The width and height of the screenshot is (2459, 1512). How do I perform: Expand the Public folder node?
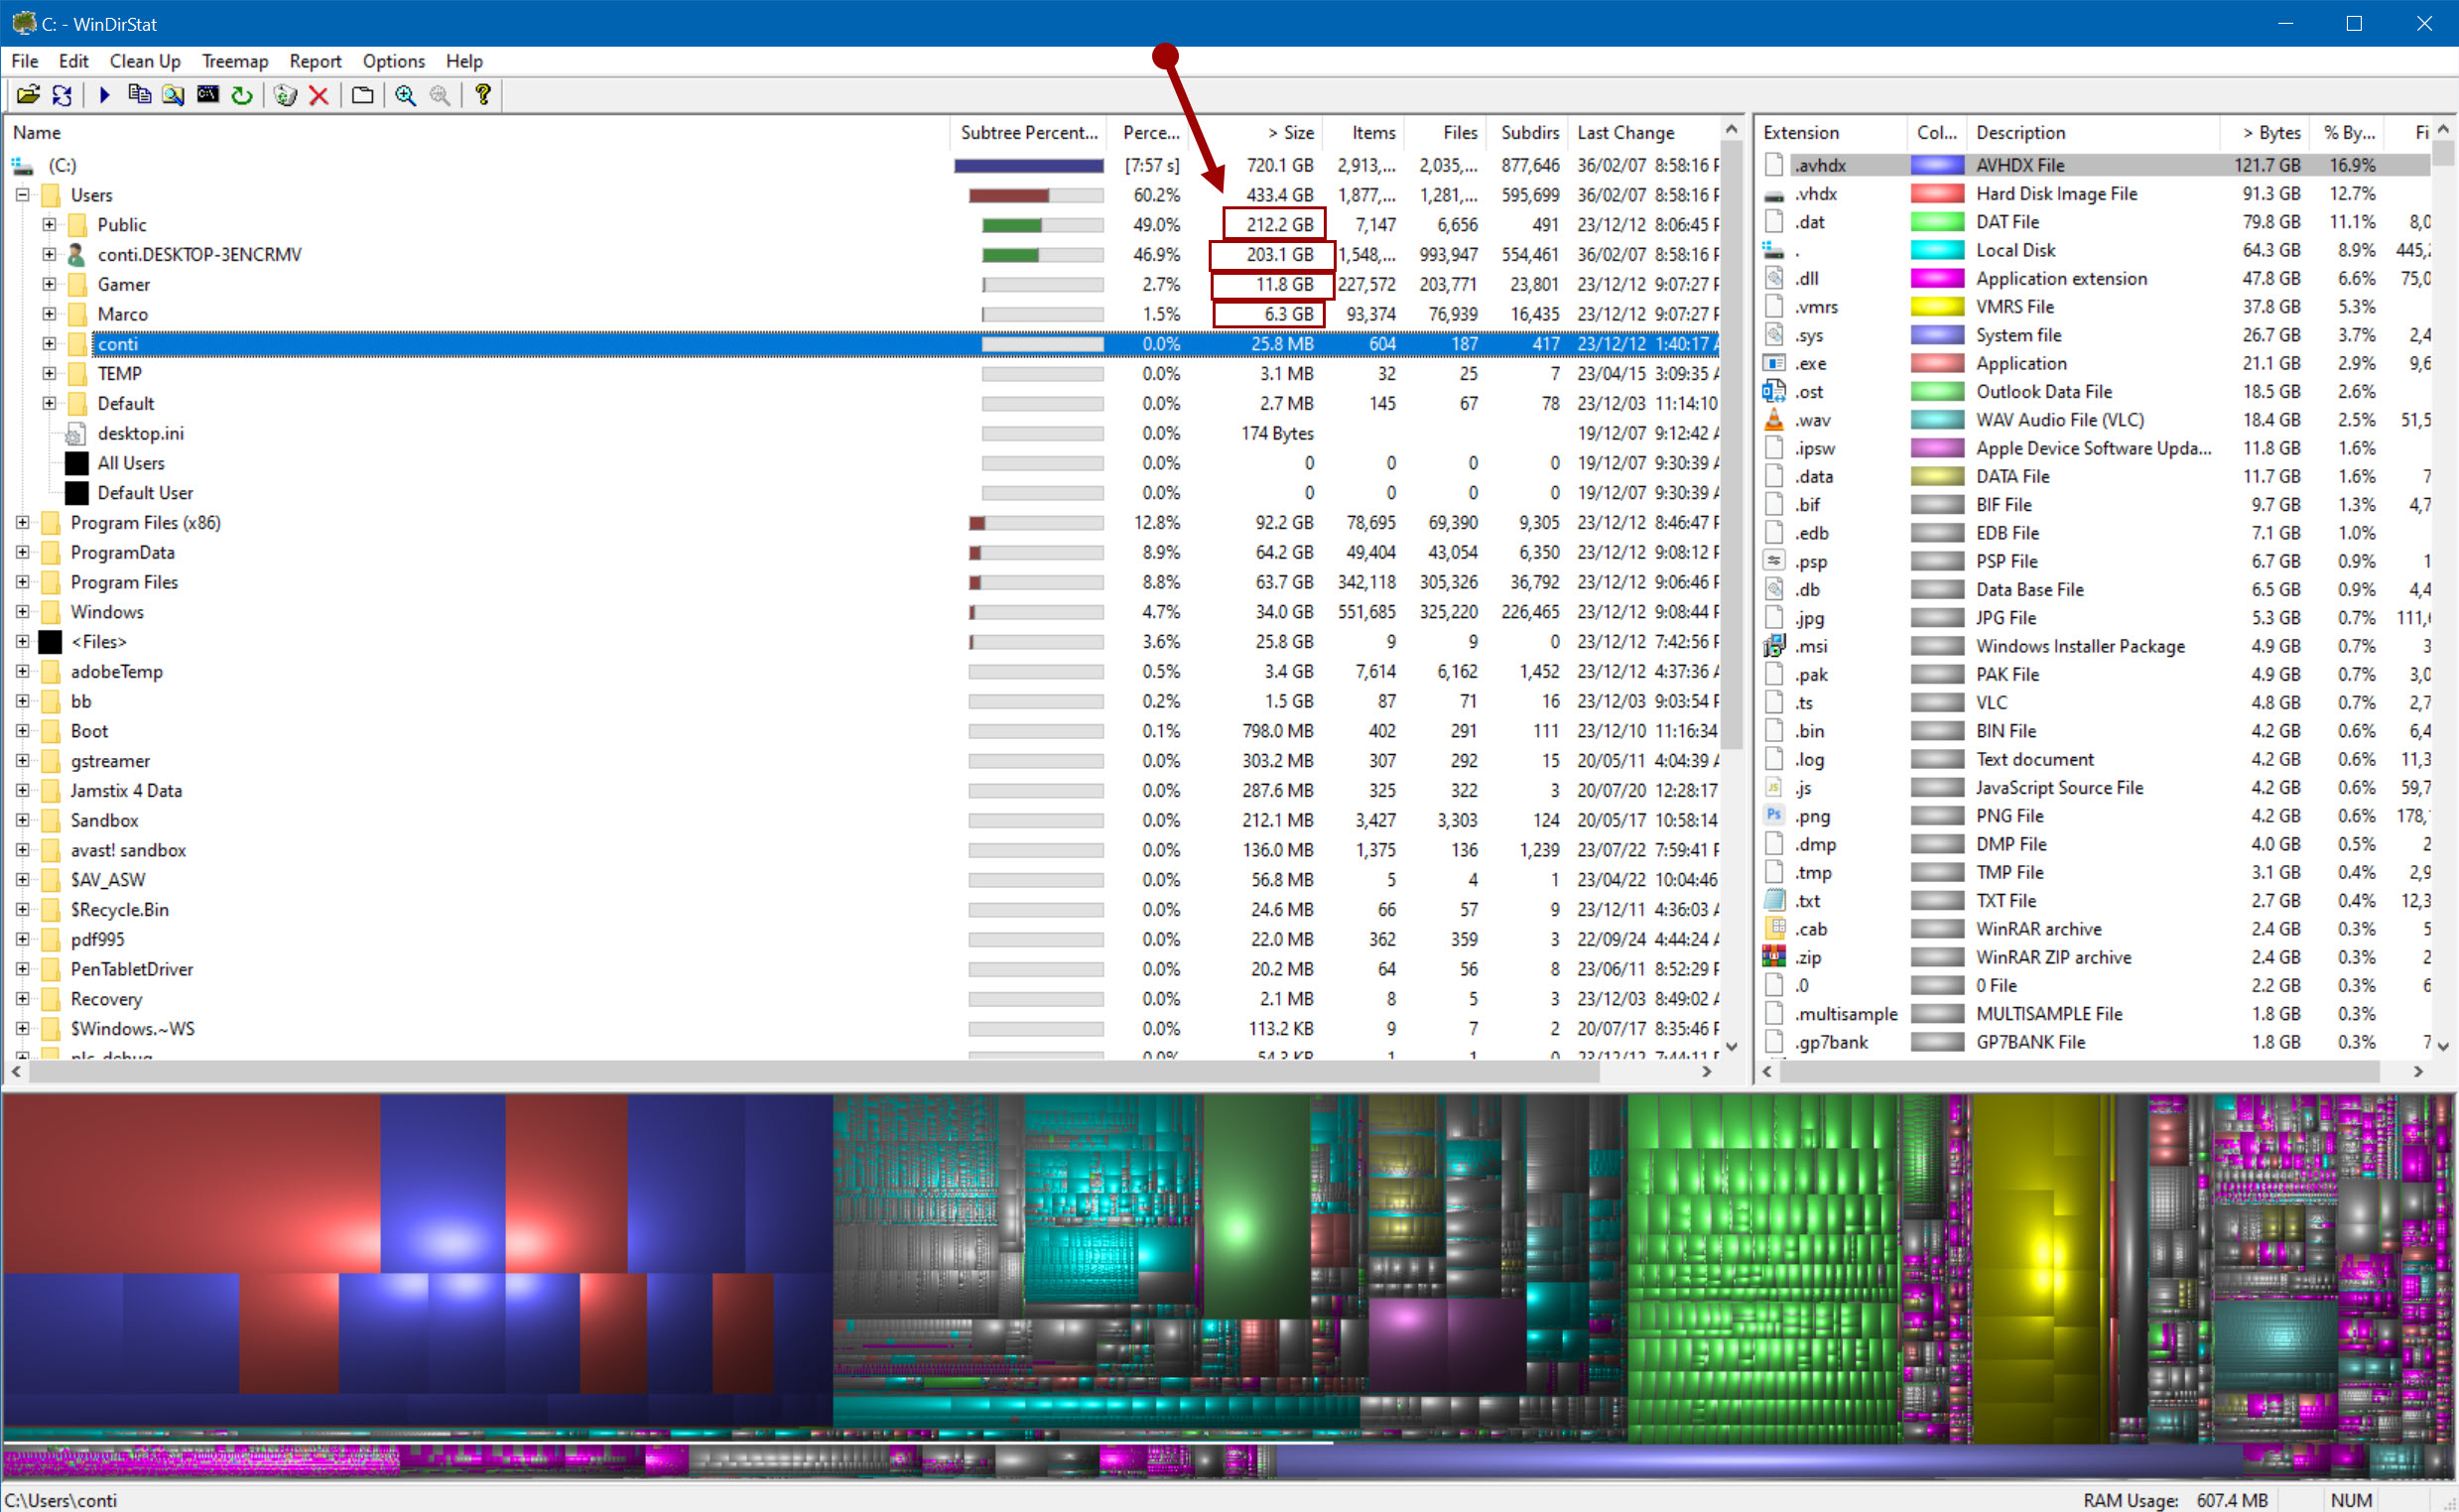(49, 225)
